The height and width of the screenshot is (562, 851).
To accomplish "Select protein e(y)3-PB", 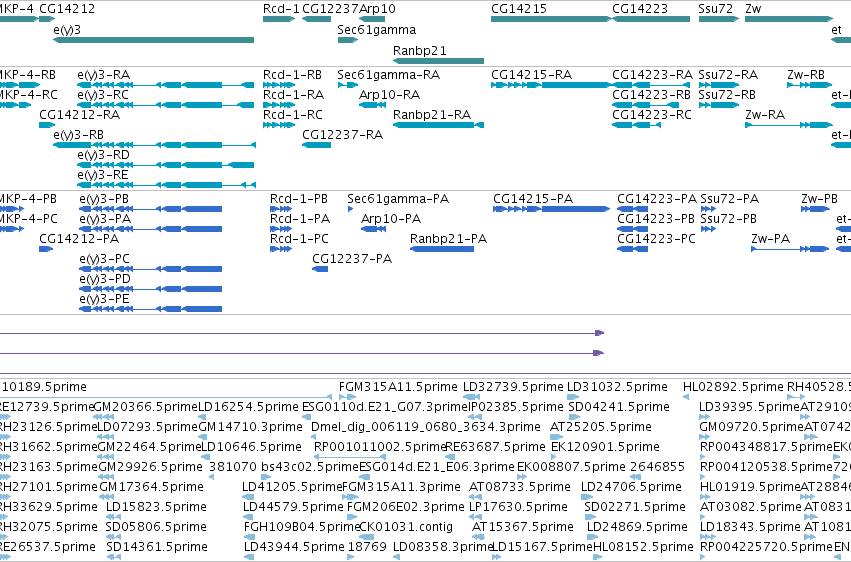I will point(151,209).
